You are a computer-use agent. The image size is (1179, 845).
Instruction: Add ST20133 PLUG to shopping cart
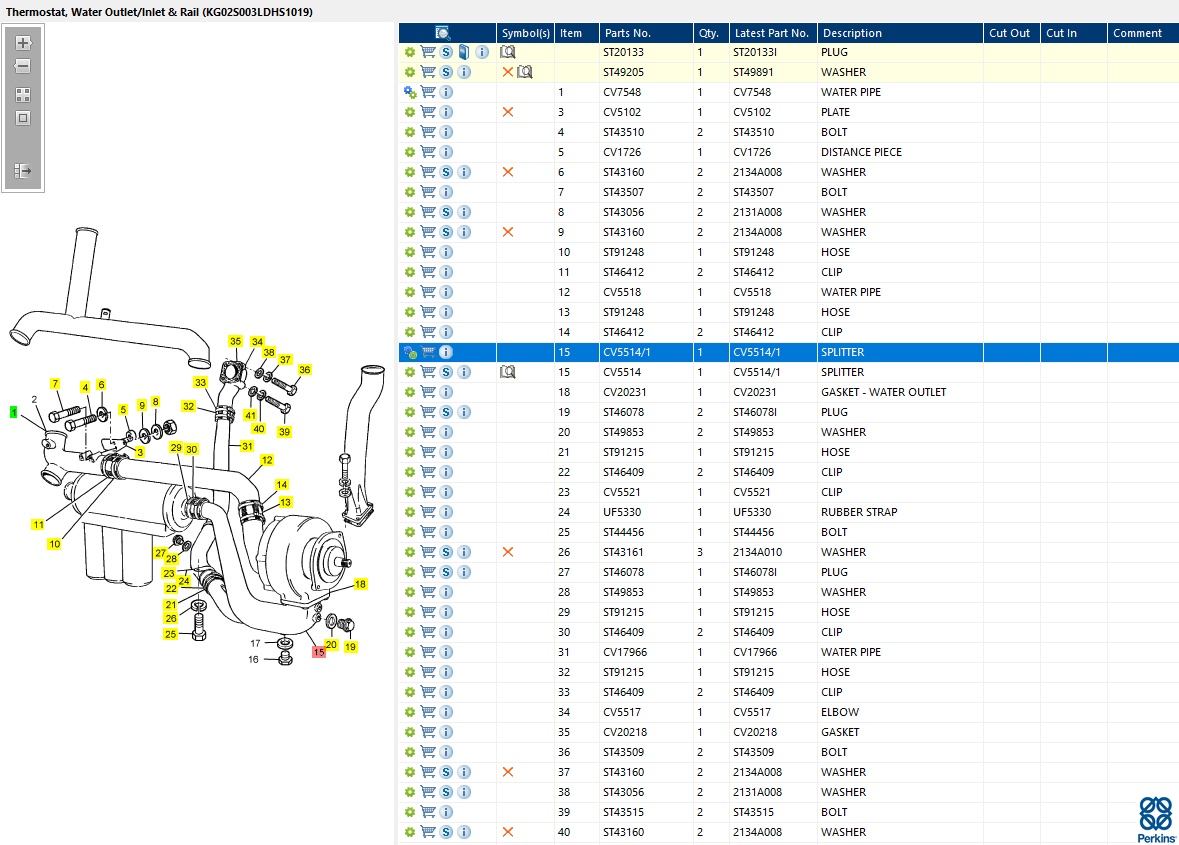click(x=428, y=52)
